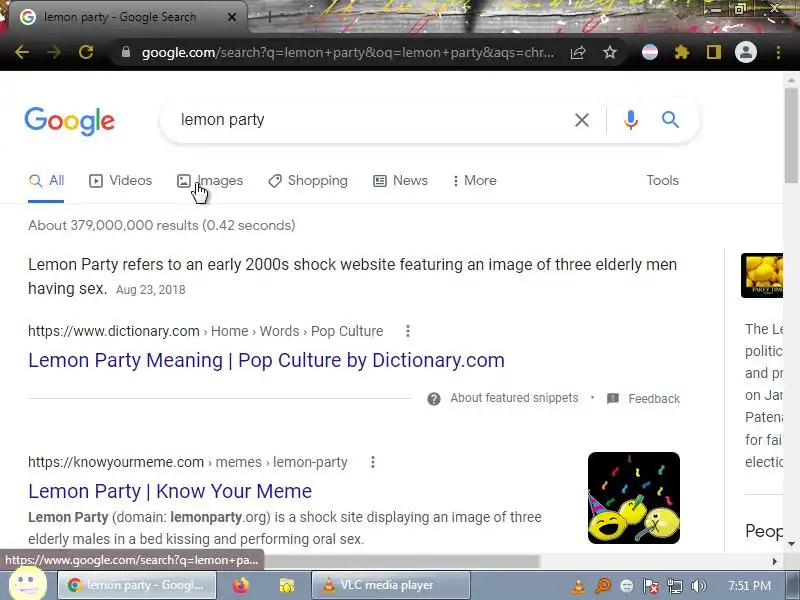Image resolution: width=800 pixels, height=600 pixels.
Task: Clear the search box with X icon
Action: point(582,120)
